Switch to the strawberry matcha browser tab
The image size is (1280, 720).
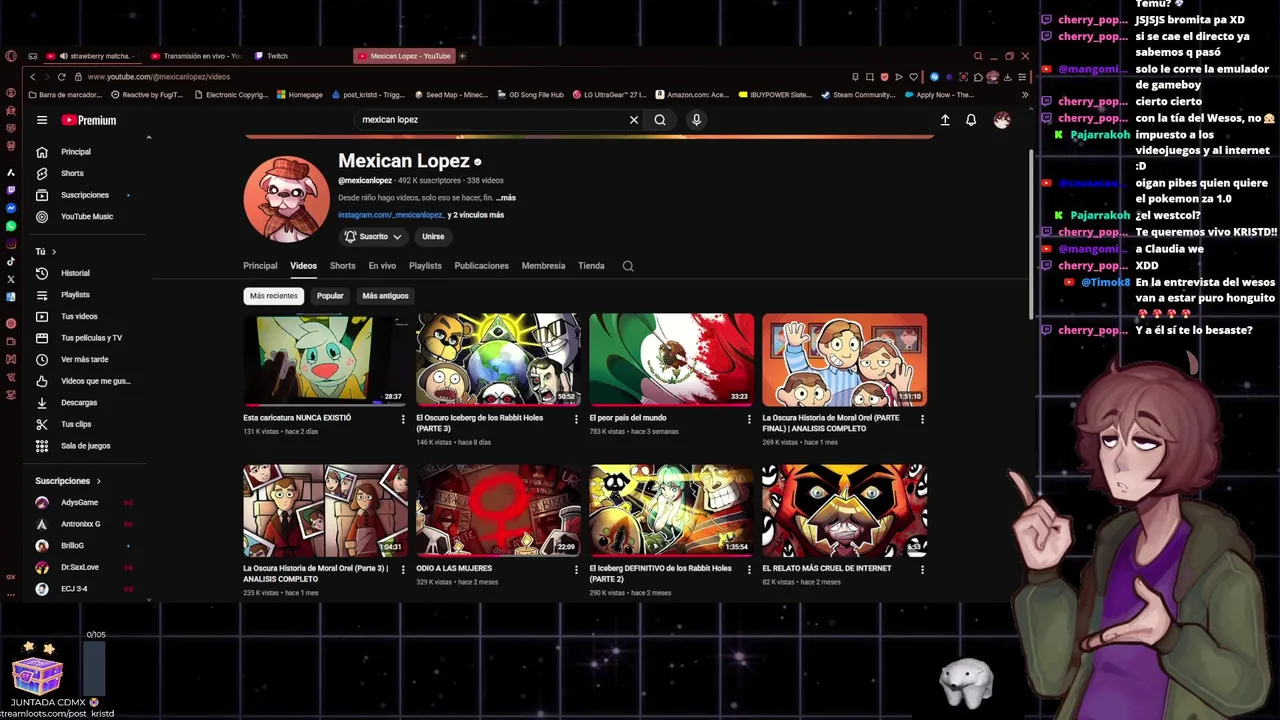[97, 56]
